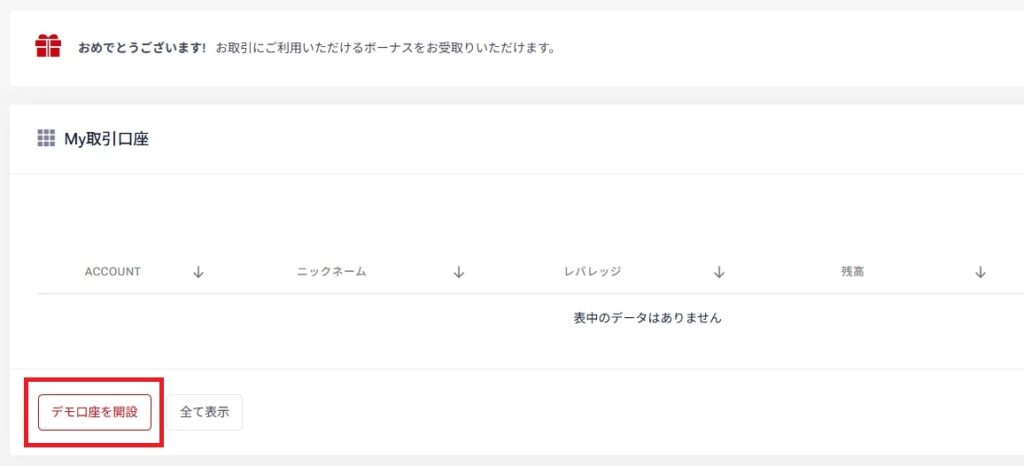The width and height of the screenshot is (1024, 466).
Task: Click the red gift box icon
Action: point(48,46)
